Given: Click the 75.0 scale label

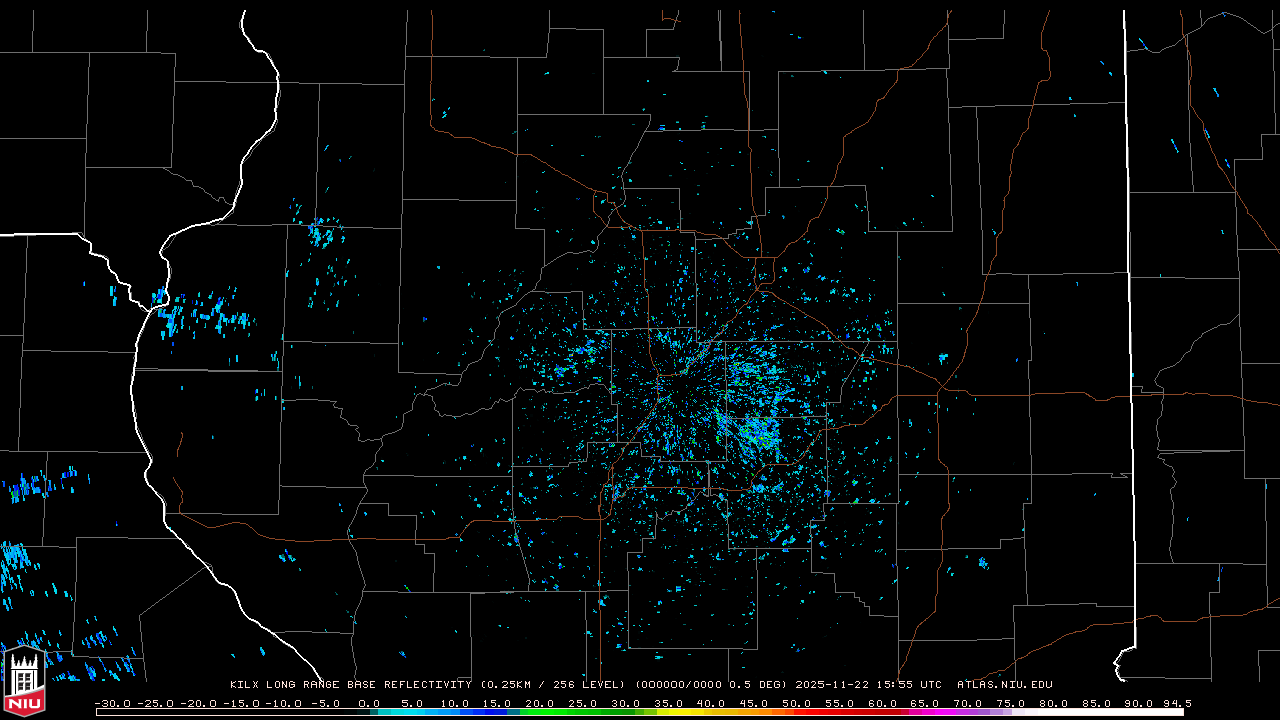Looking at the screenshot, I should coord(1010,703).
